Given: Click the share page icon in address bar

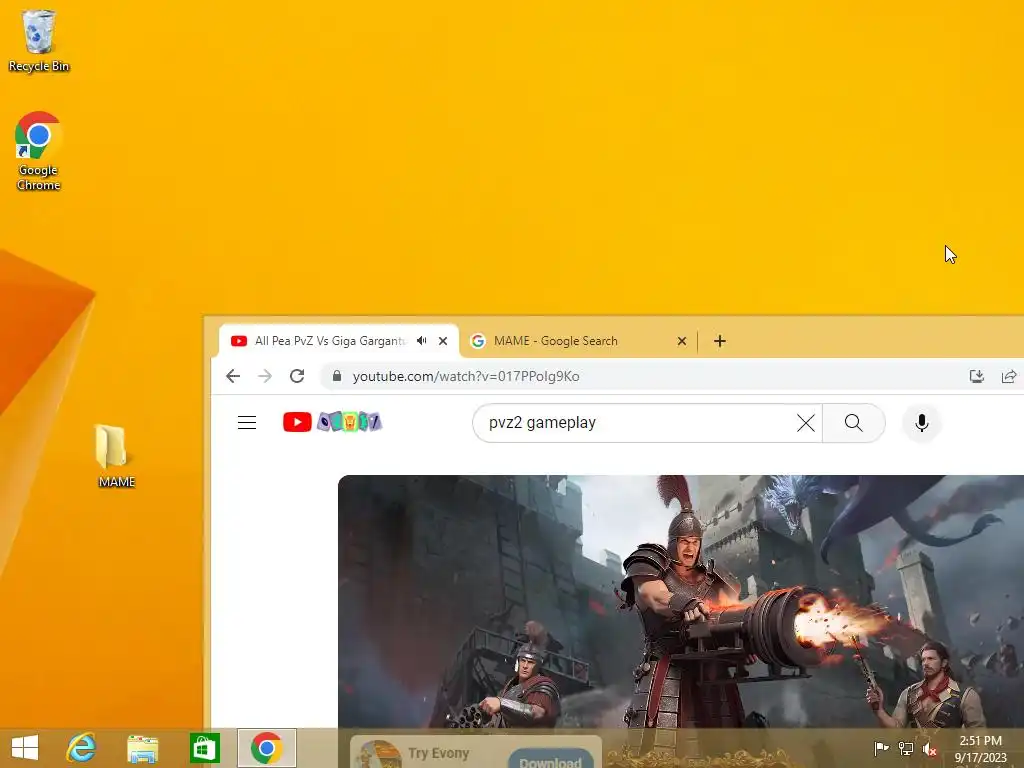Looking at the screenshot, I should tap(1008, 376).
